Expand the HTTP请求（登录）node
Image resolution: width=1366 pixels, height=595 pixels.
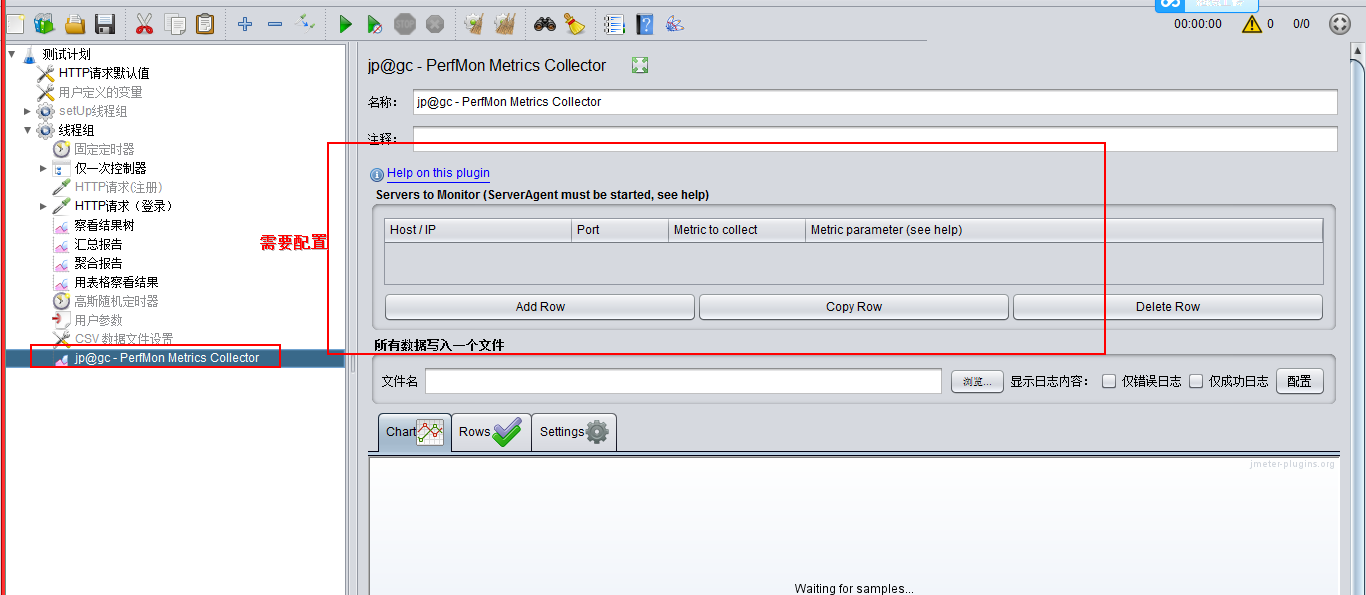coord(43,206)
